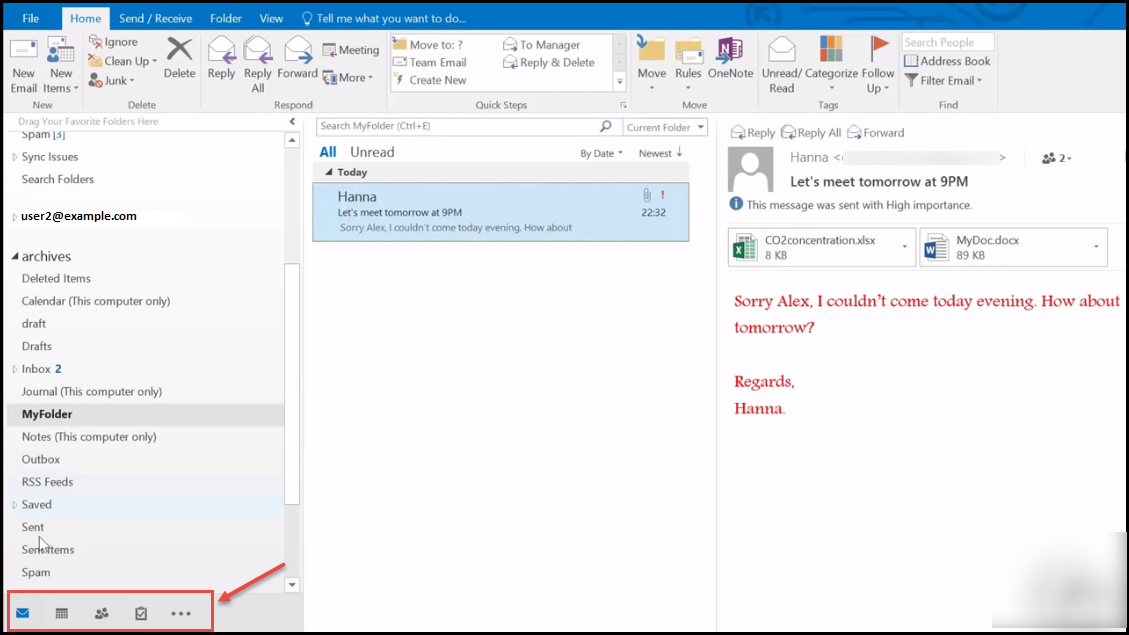This screenshot has height=635, width=1129.
Task: Open the By Date sort dropdown
Action: tap(601, 153)
